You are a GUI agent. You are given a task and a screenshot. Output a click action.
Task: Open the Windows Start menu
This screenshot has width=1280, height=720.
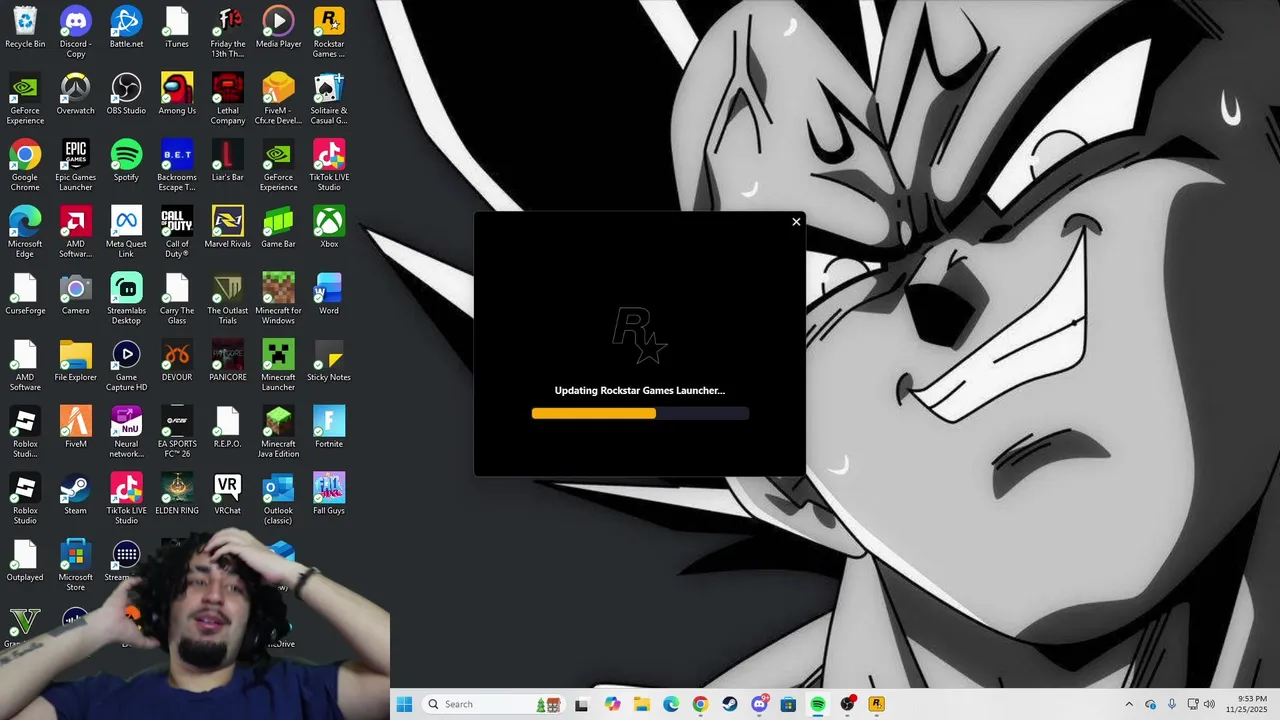point(404,704)
